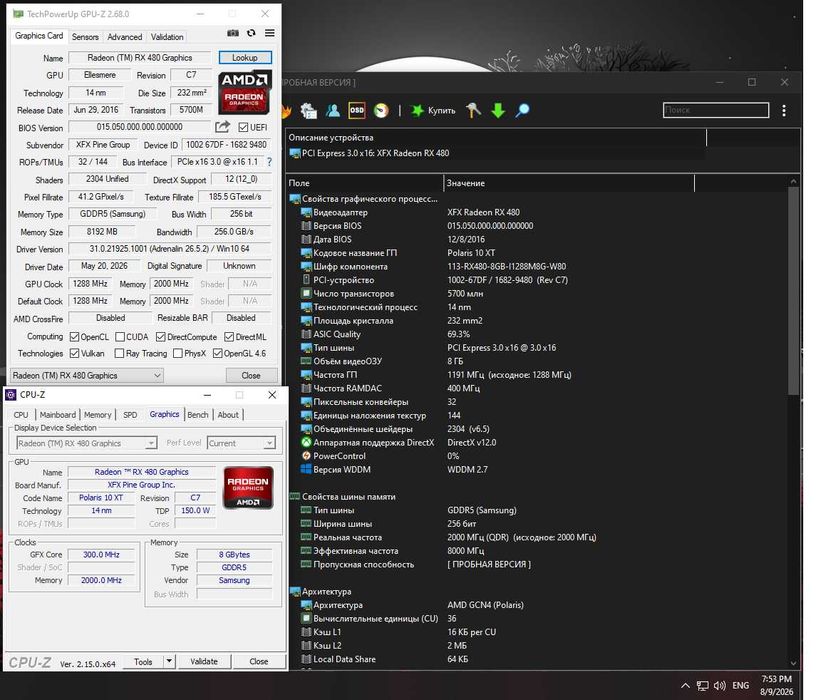This screenshot has width=821, height=700.
Task: Click scroll-down arrow in AIDA64 list
Action: pos(794,663)
